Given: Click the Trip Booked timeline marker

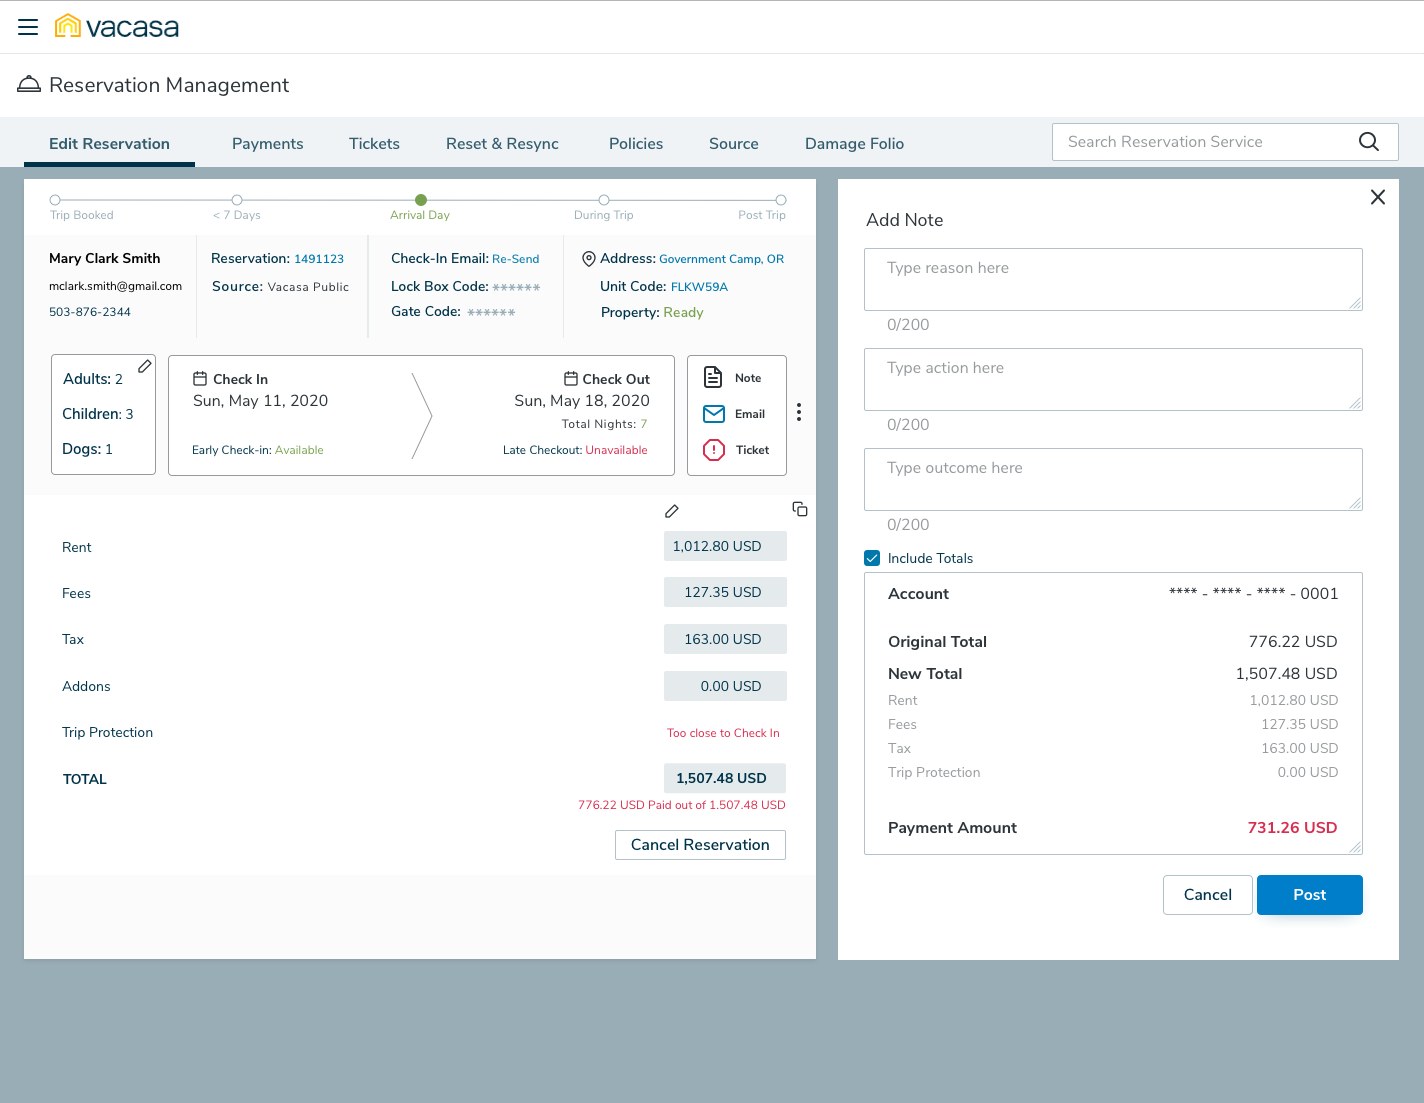Looking at the screenshot, I should coord(55,200).
